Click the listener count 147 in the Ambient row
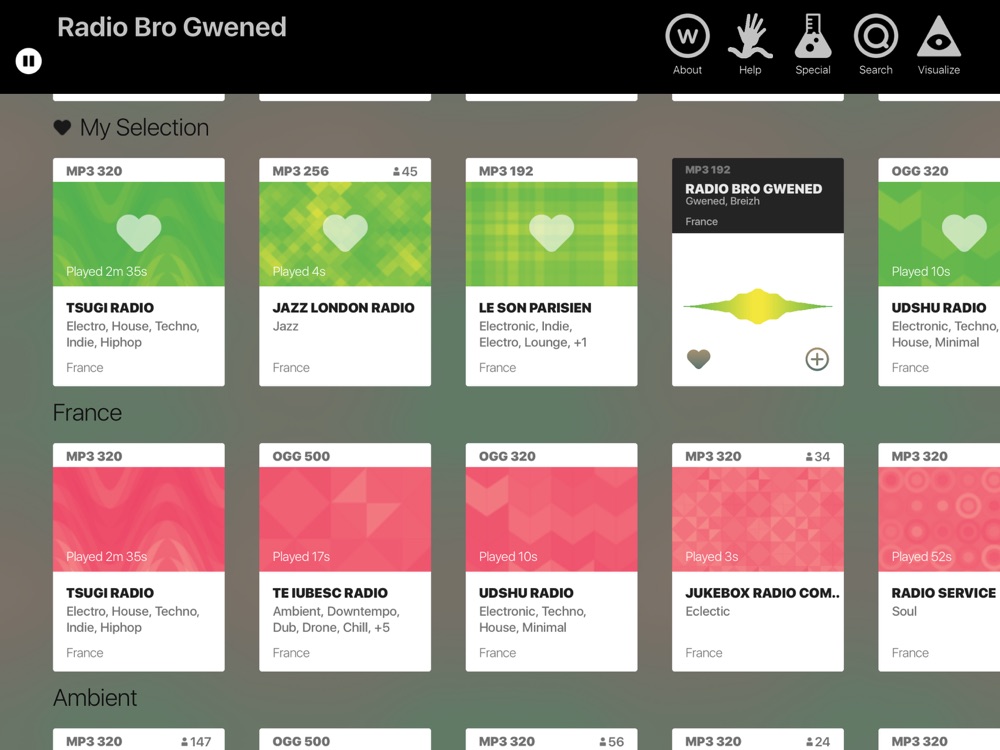The width and height of the screenshot is (1000, 750). click(x=195, y=742)
